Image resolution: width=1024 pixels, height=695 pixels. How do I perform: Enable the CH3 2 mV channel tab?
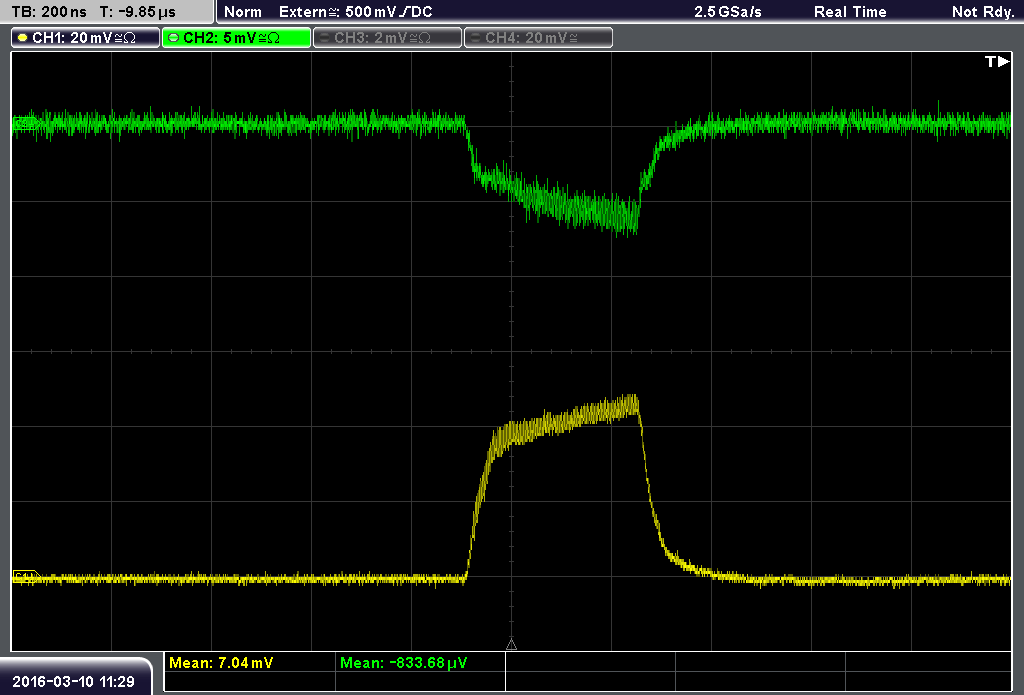point(387,38)
